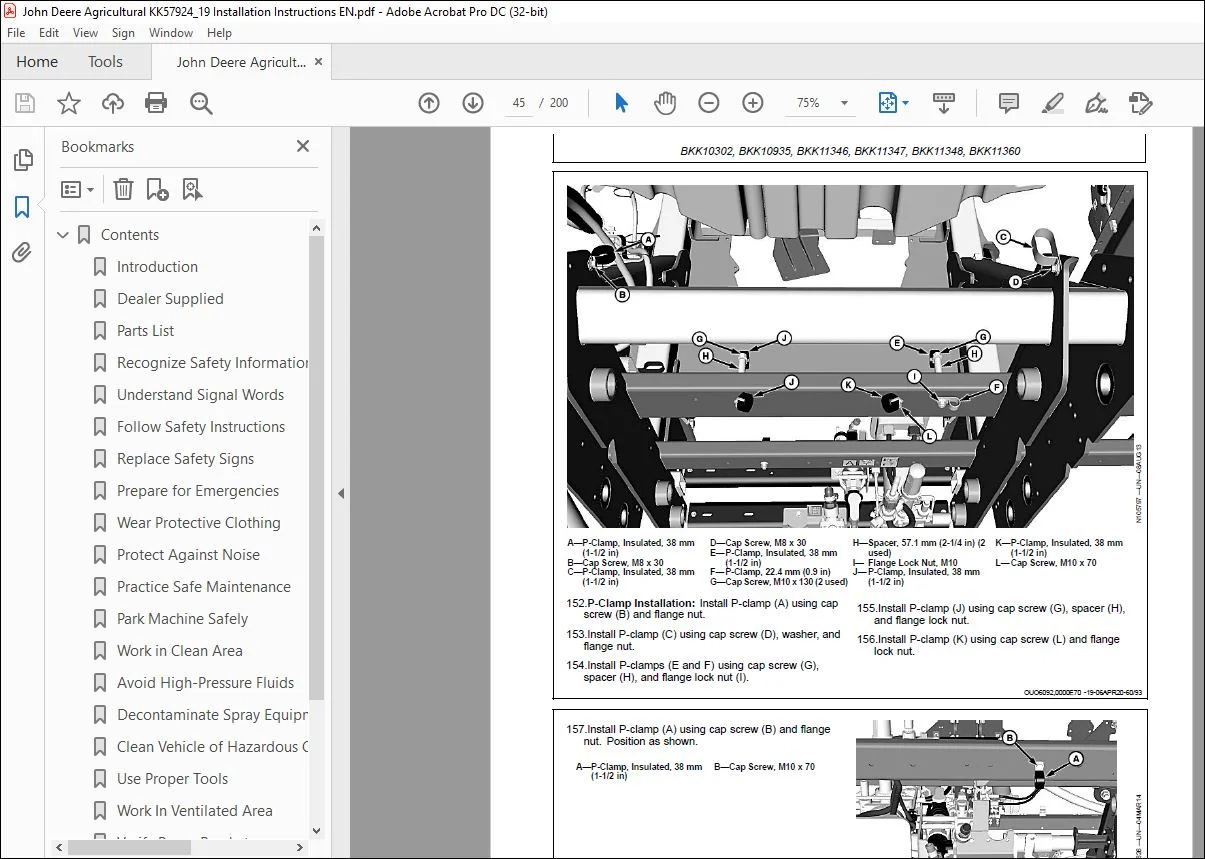Collapse the navigation pane arrow
Image resolution: width=1205 pixels, height=859 pixels.
point(341,493)
